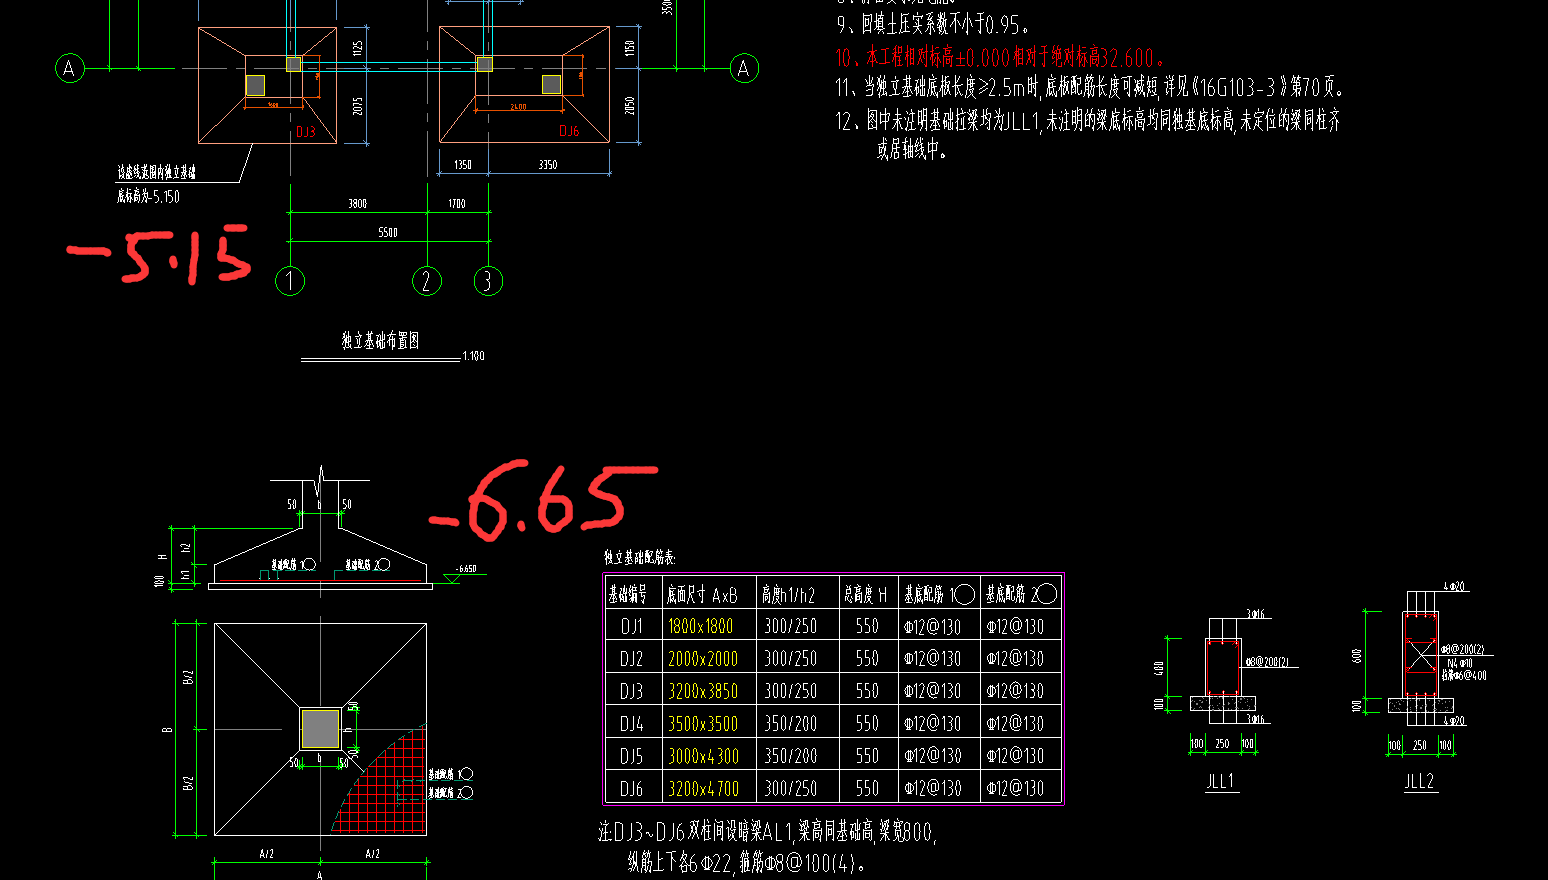Click the 5500 overall dimension text
Viewport: 1548px width, 880px height.
coord(388,233)
